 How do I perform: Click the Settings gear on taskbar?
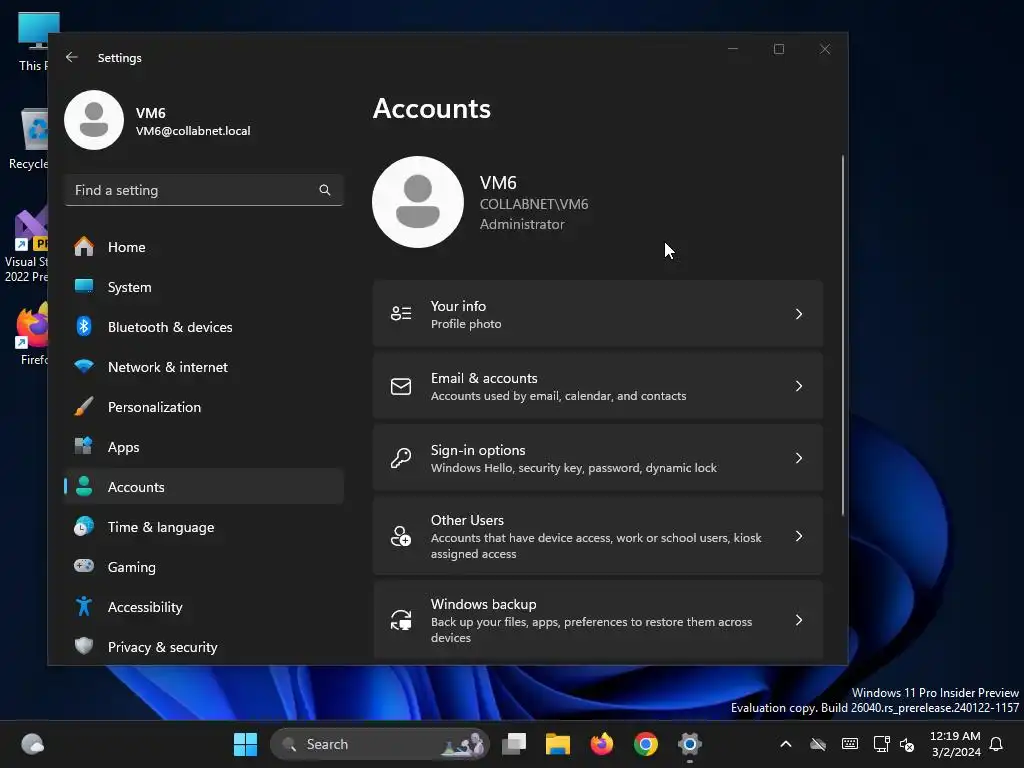[690, 744]
